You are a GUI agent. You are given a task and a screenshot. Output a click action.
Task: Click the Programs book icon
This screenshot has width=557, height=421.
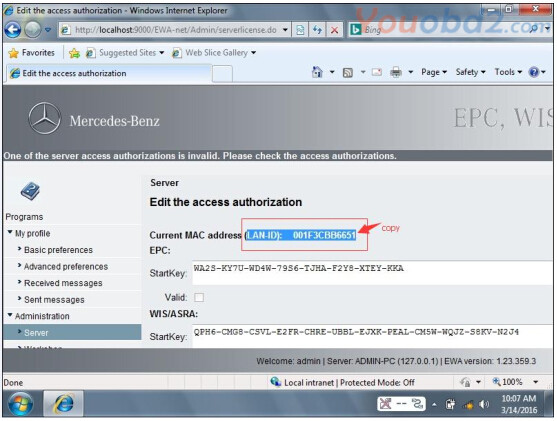30,191
